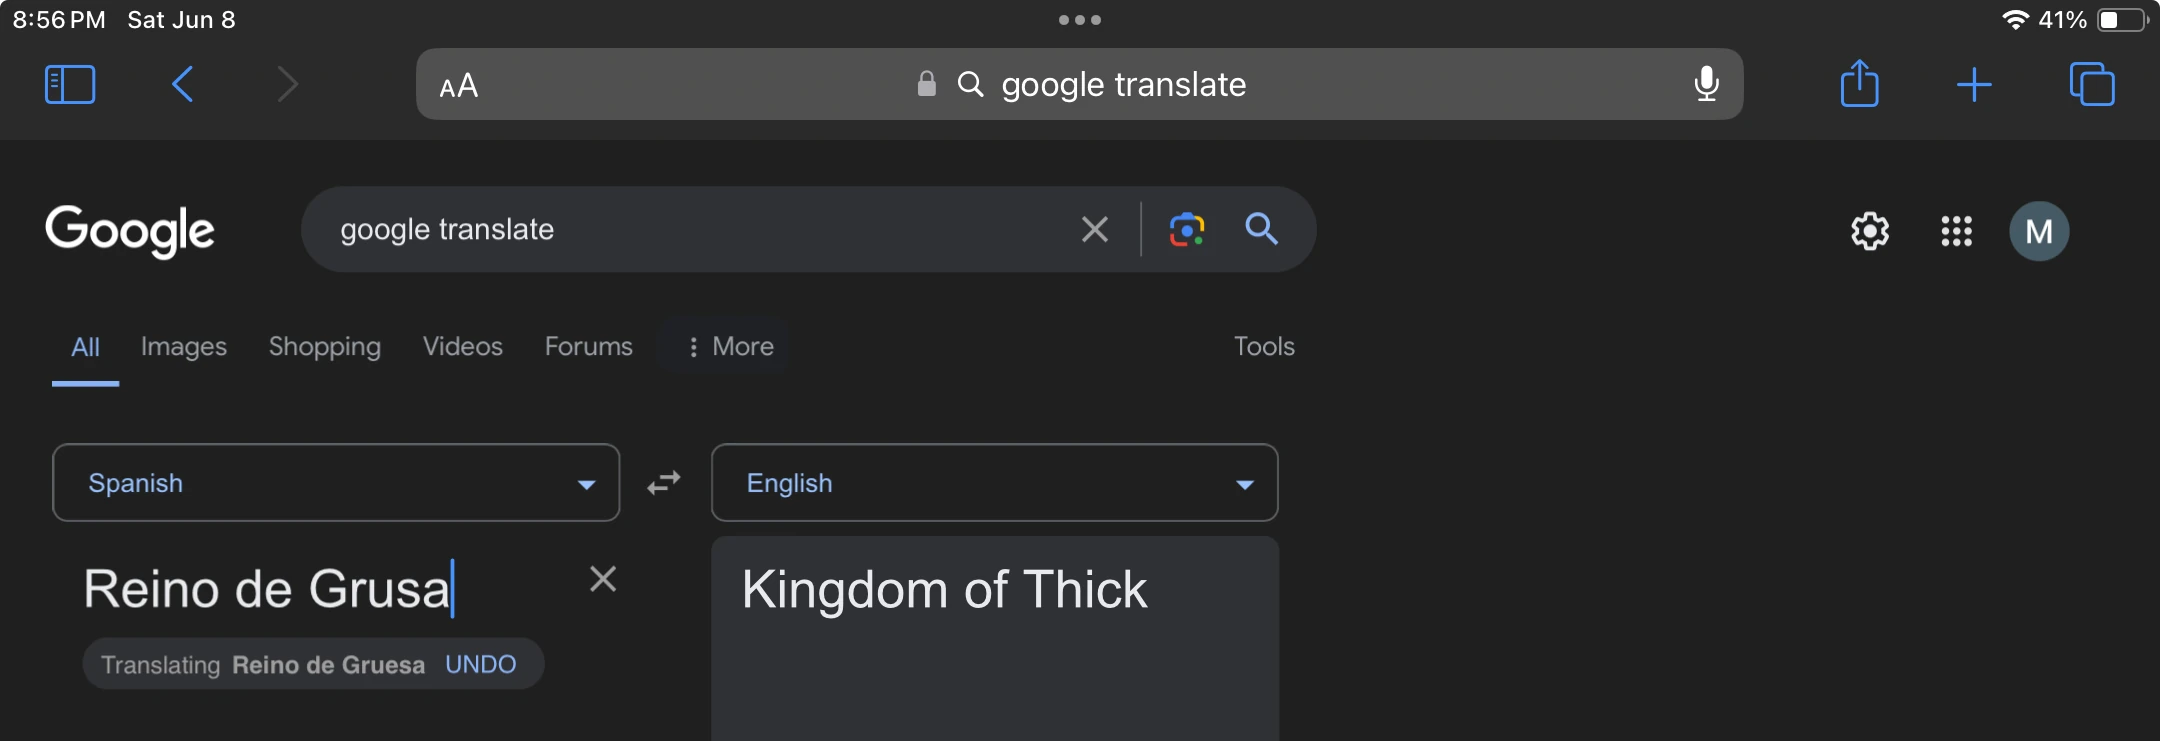Clear the Google search box
This screenshot has width=2160, height=741.
(x=1095, y=230)
